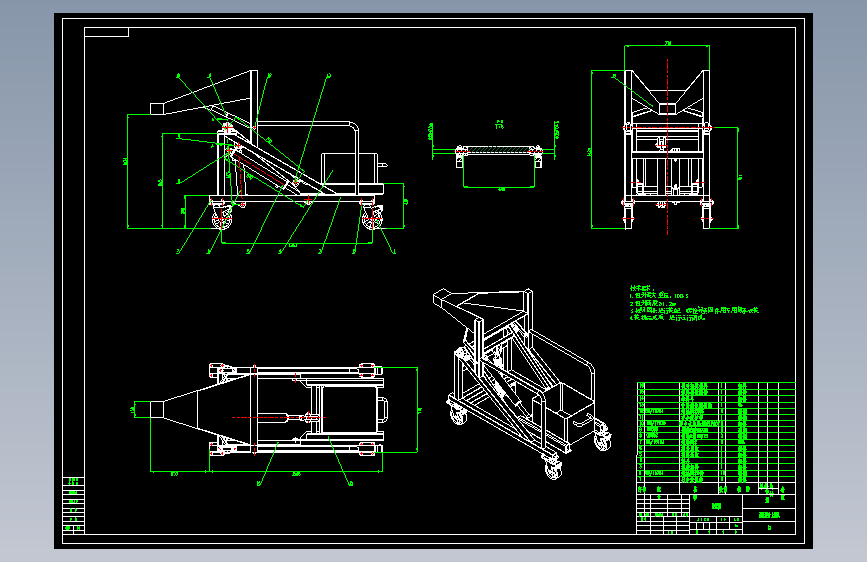Select the left caster wheel in the side view
Image resolution: width=867 pixels, height=562 pixels.
(x=222, y=216)
